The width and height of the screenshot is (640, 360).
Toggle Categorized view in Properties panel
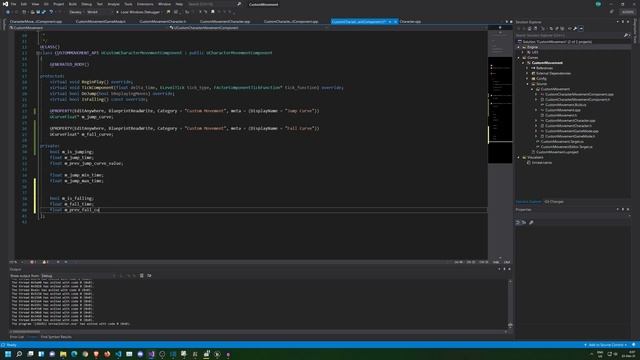pos(518,222)
